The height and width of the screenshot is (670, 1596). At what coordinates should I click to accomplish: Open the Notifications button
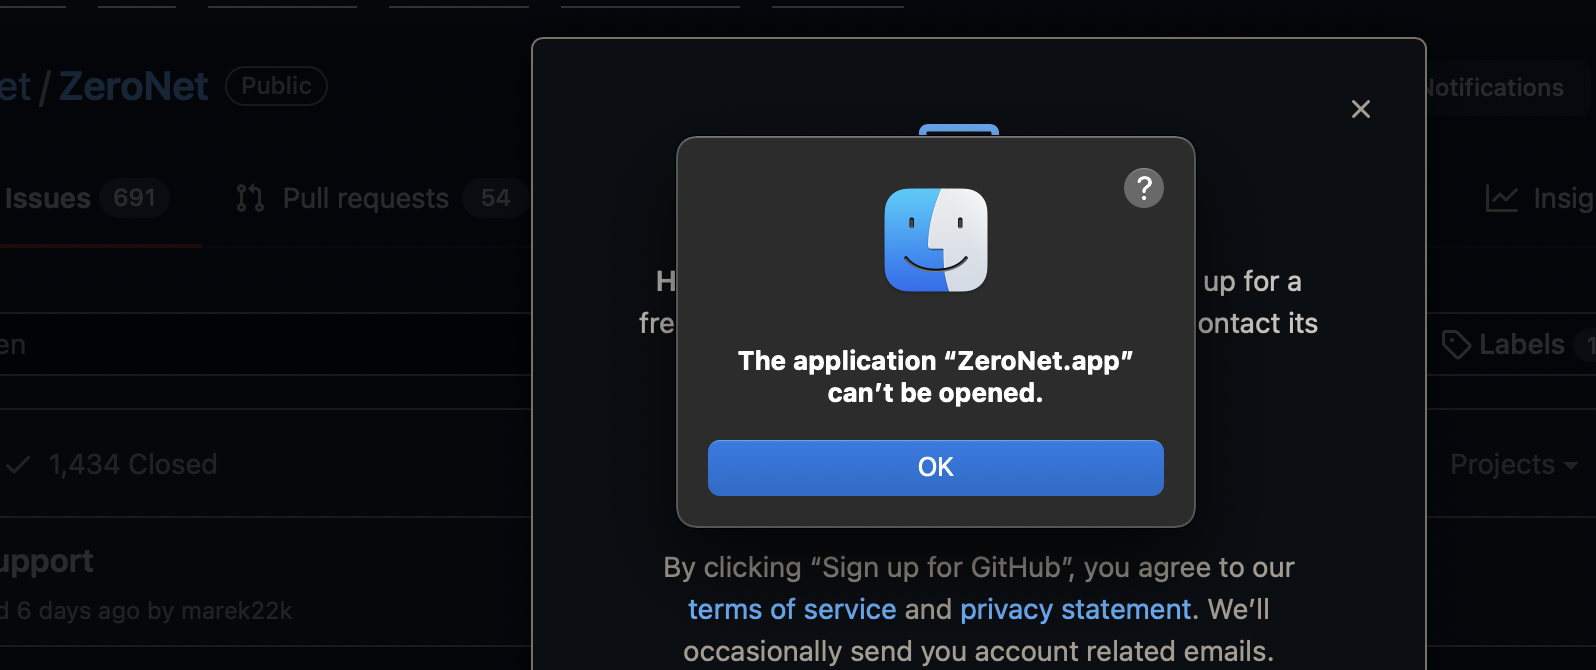1493,88
